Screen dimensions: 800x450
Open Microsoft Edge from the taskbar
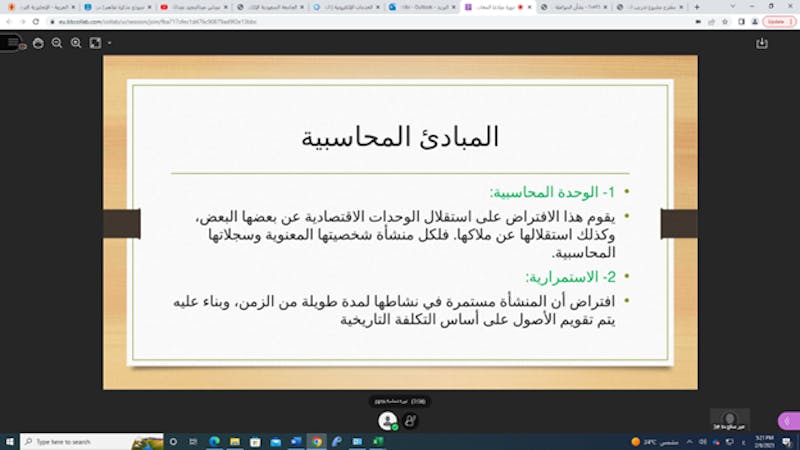pyautogui.click(x=214, y=441)
